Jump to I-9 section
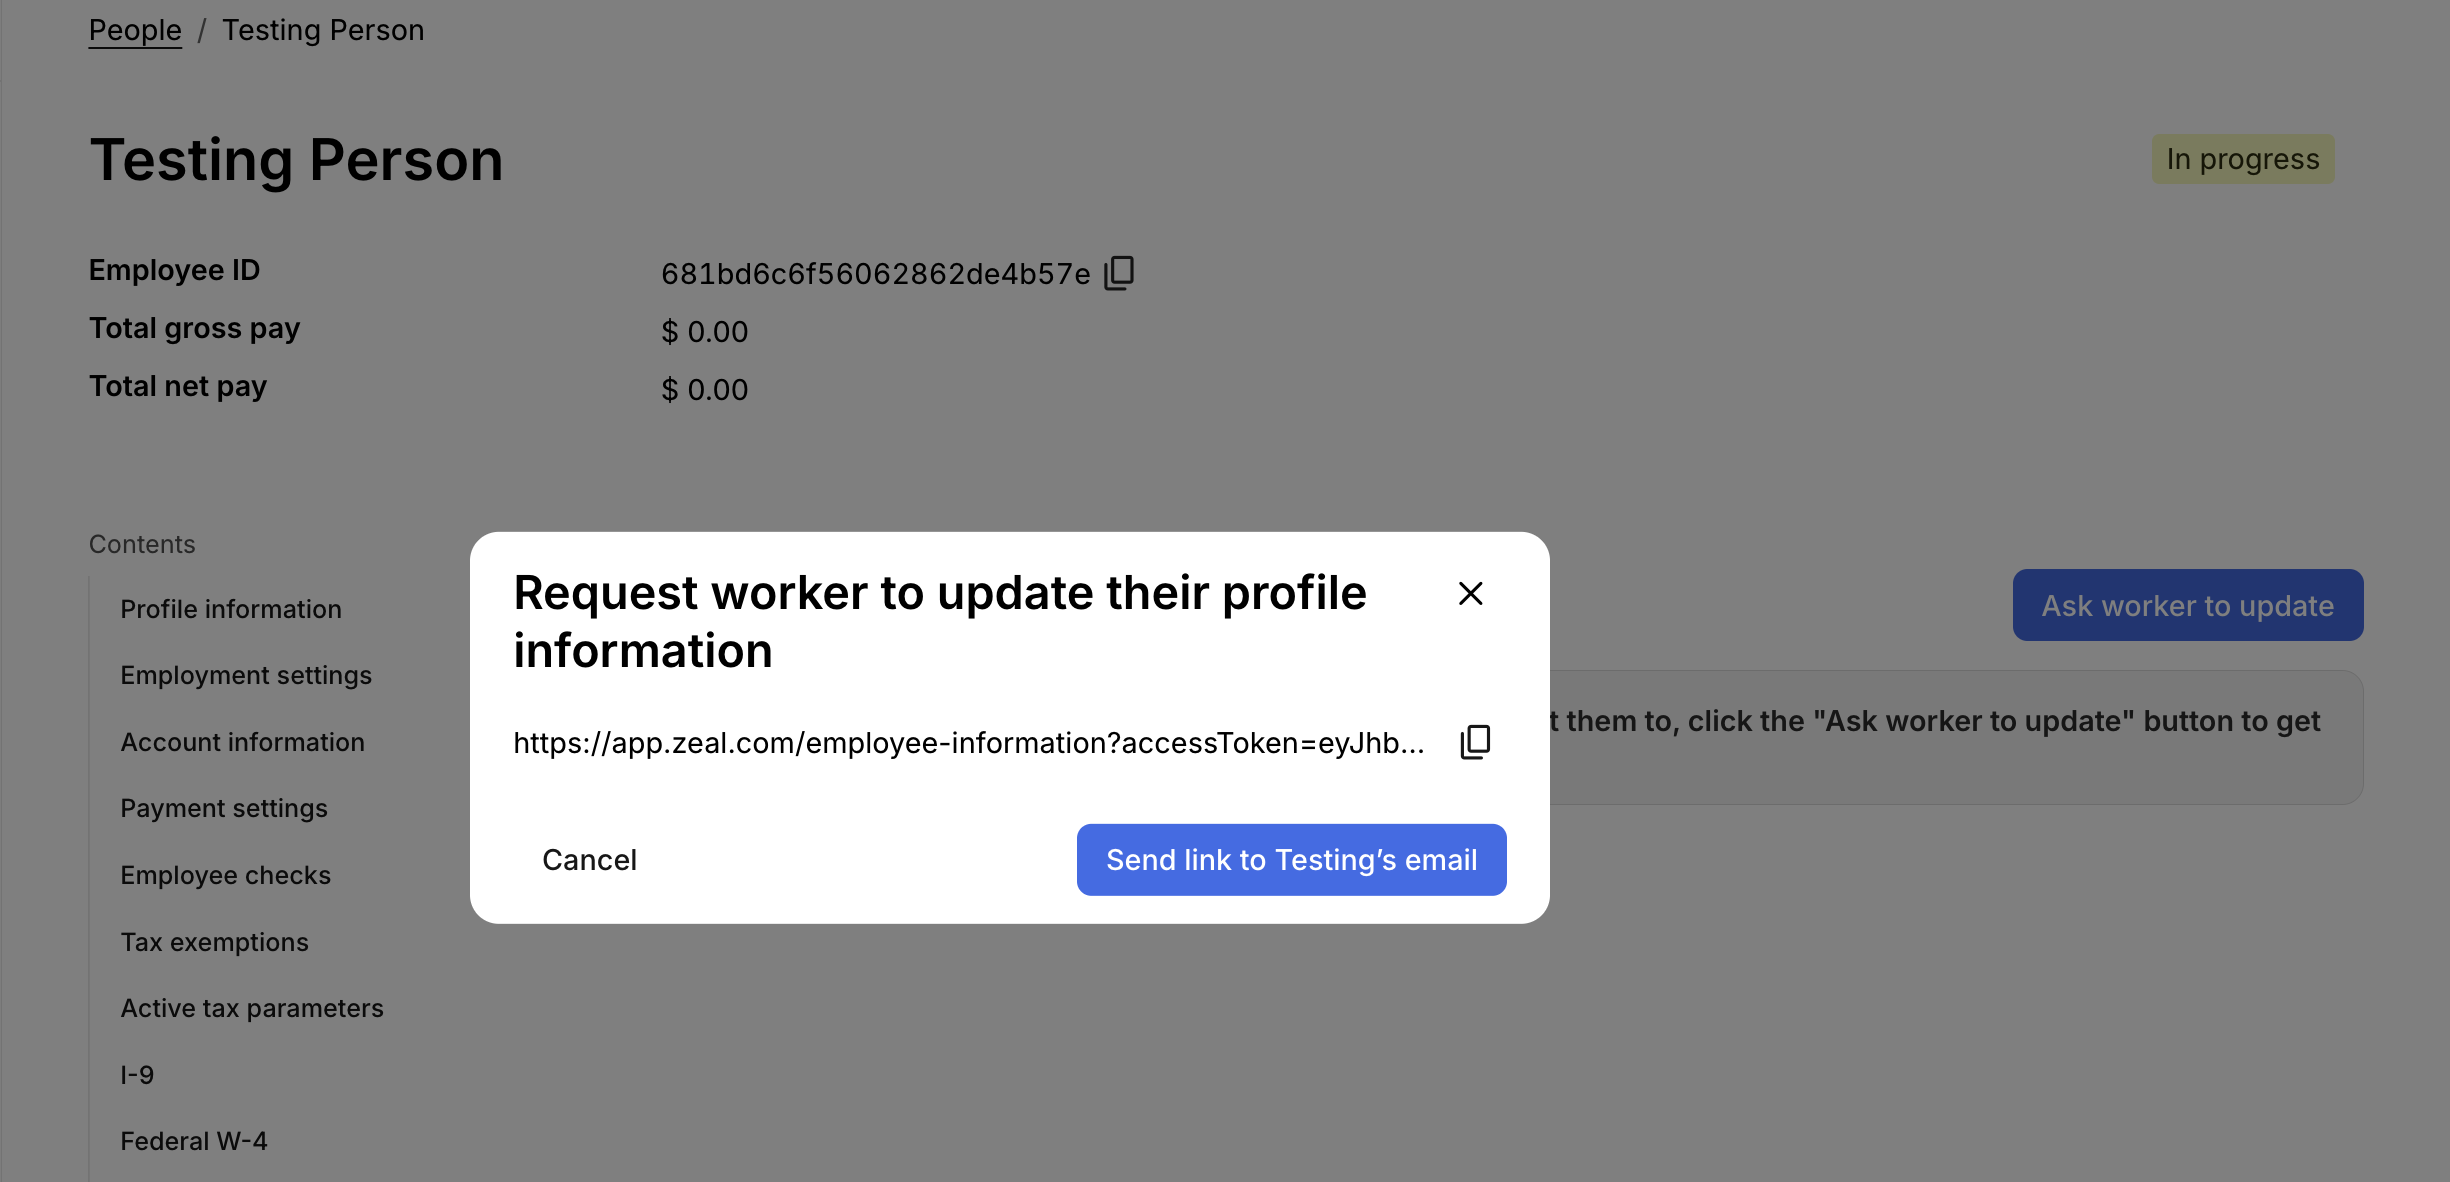This screenshot has width=2450, height=1182. (137, 1075)
